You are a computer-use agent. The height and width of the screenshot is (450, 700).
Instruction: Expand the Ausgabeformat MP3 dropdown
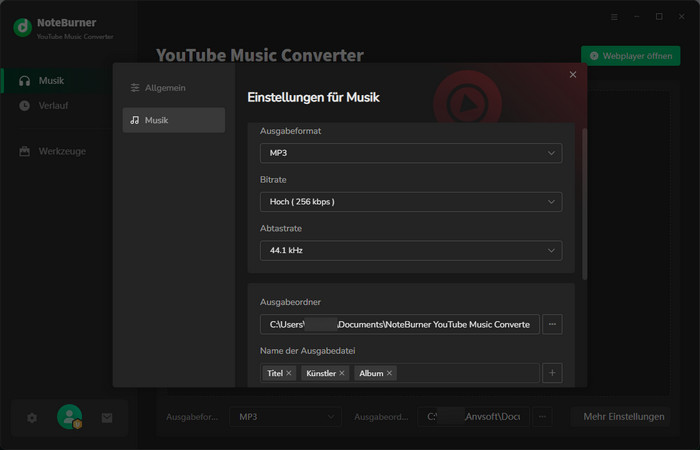click(411, 153)
